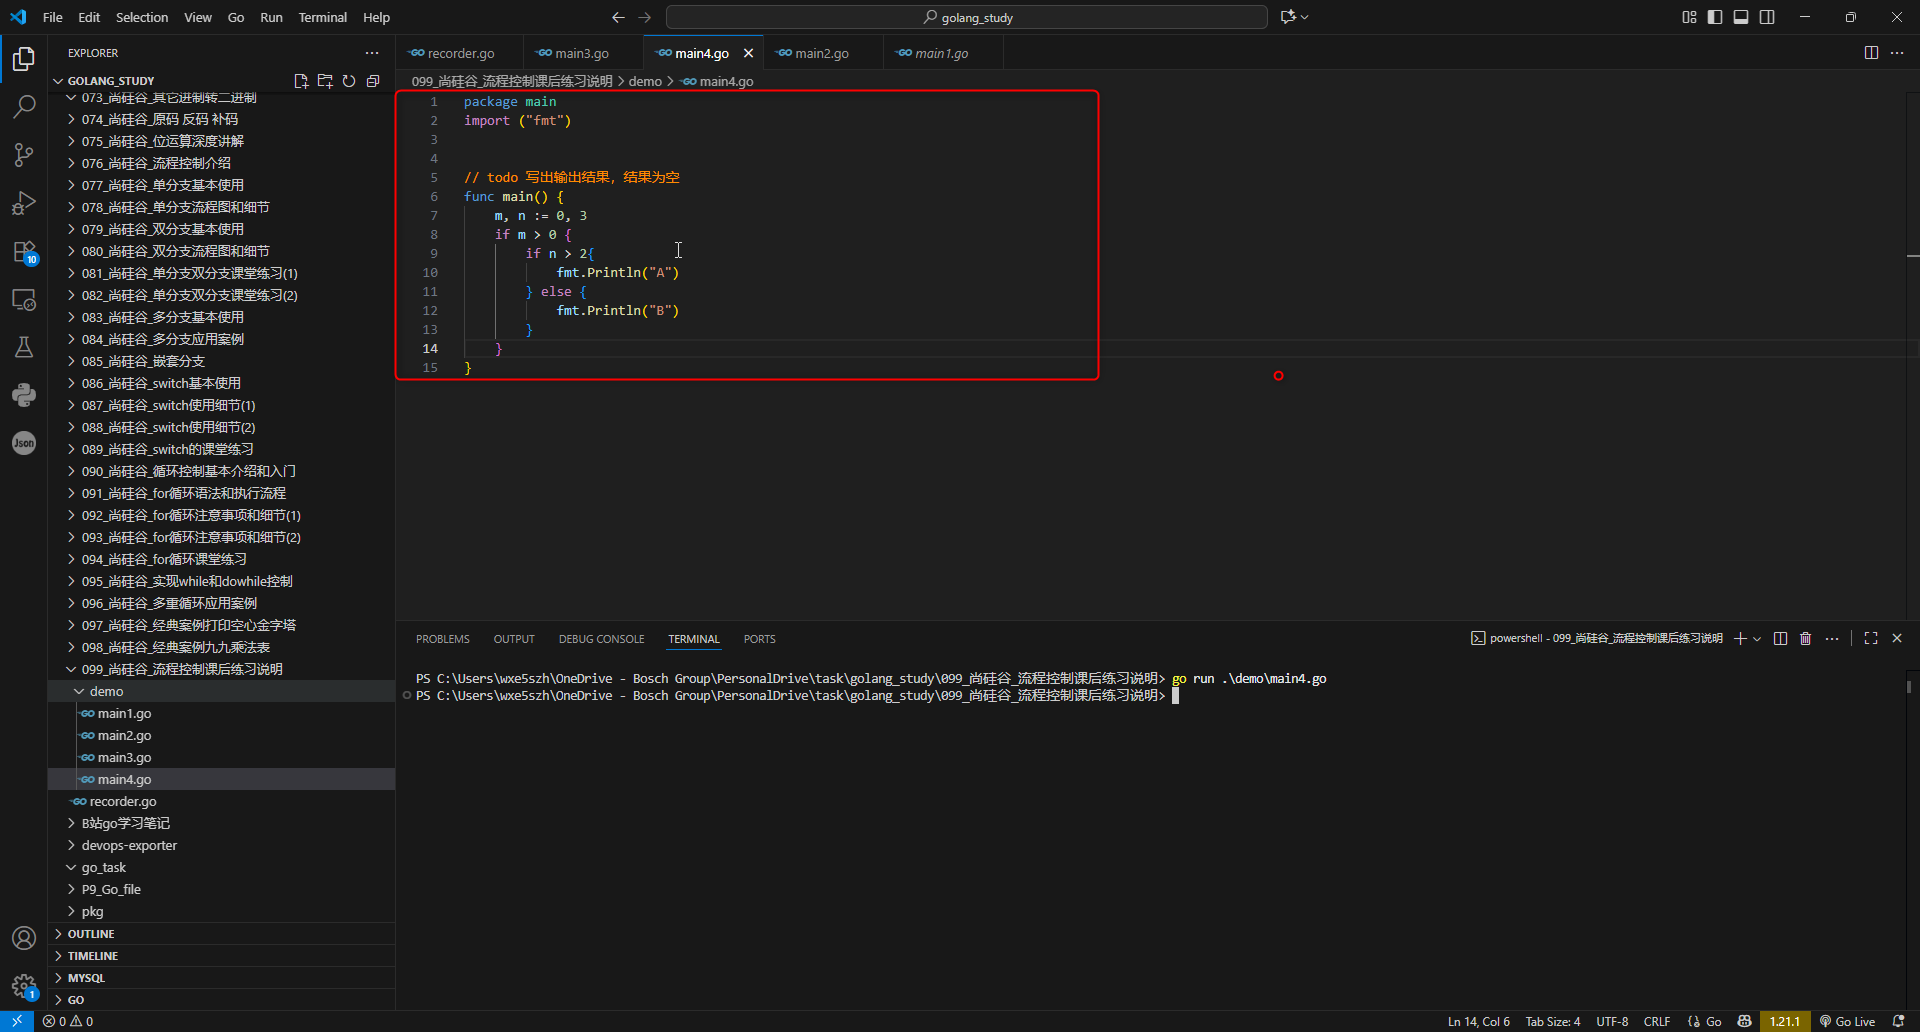Viewport: 1920px width, 1032px height.
Task: Open the Copilot chat icon in title bar
Action: tap(1288, 17)
